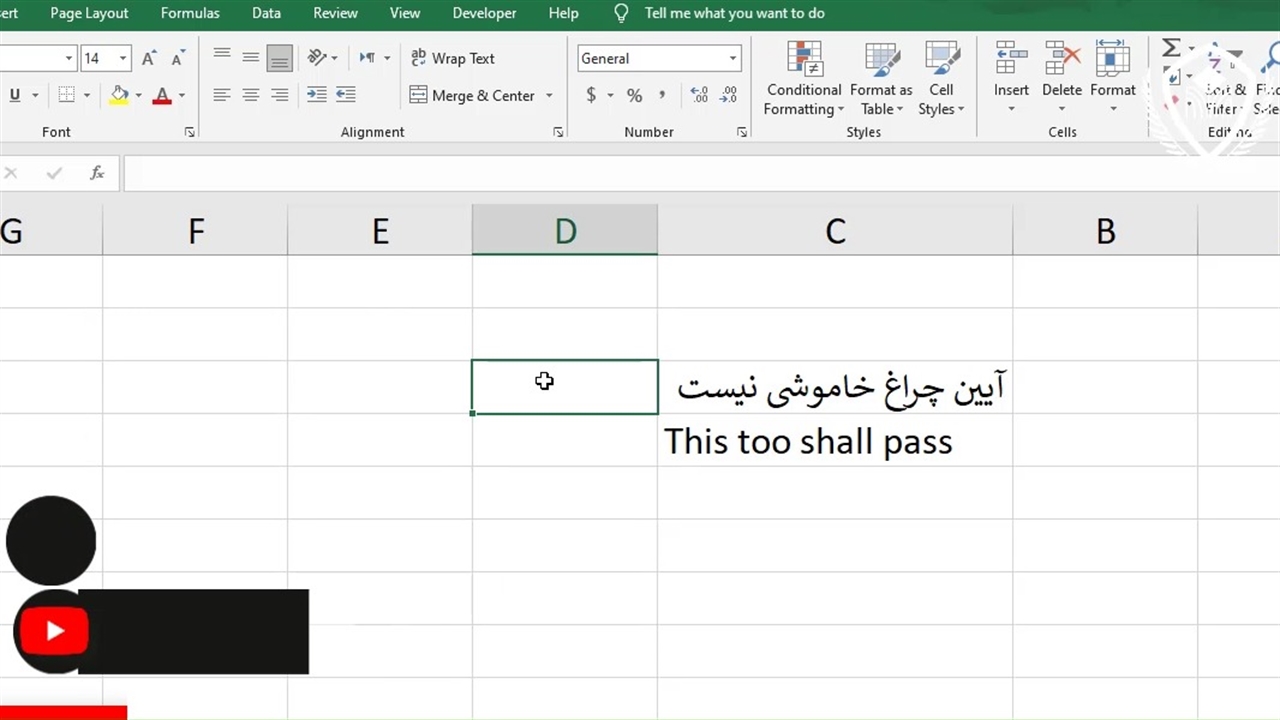Click the yellow Fill Color bucket
This screenshot has width=1280, height=720.
[x=119, y=95]
